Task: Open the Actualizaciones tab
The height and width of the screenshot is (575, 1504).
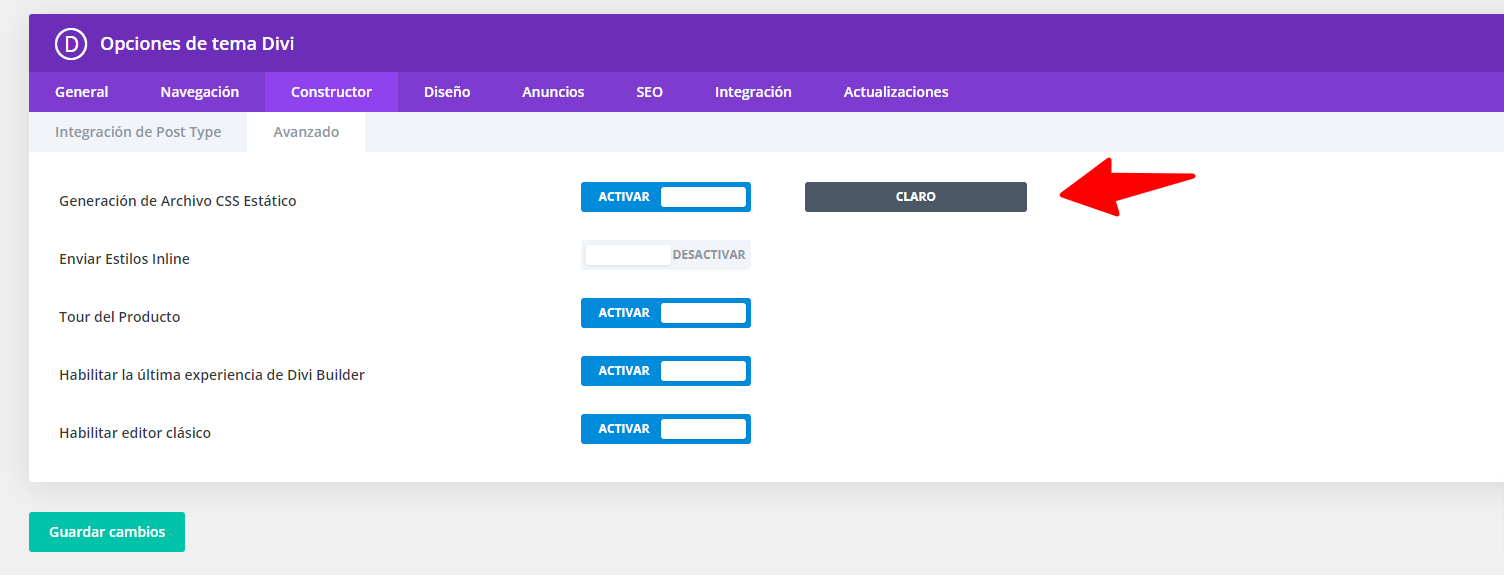Action: click(896, 92)
